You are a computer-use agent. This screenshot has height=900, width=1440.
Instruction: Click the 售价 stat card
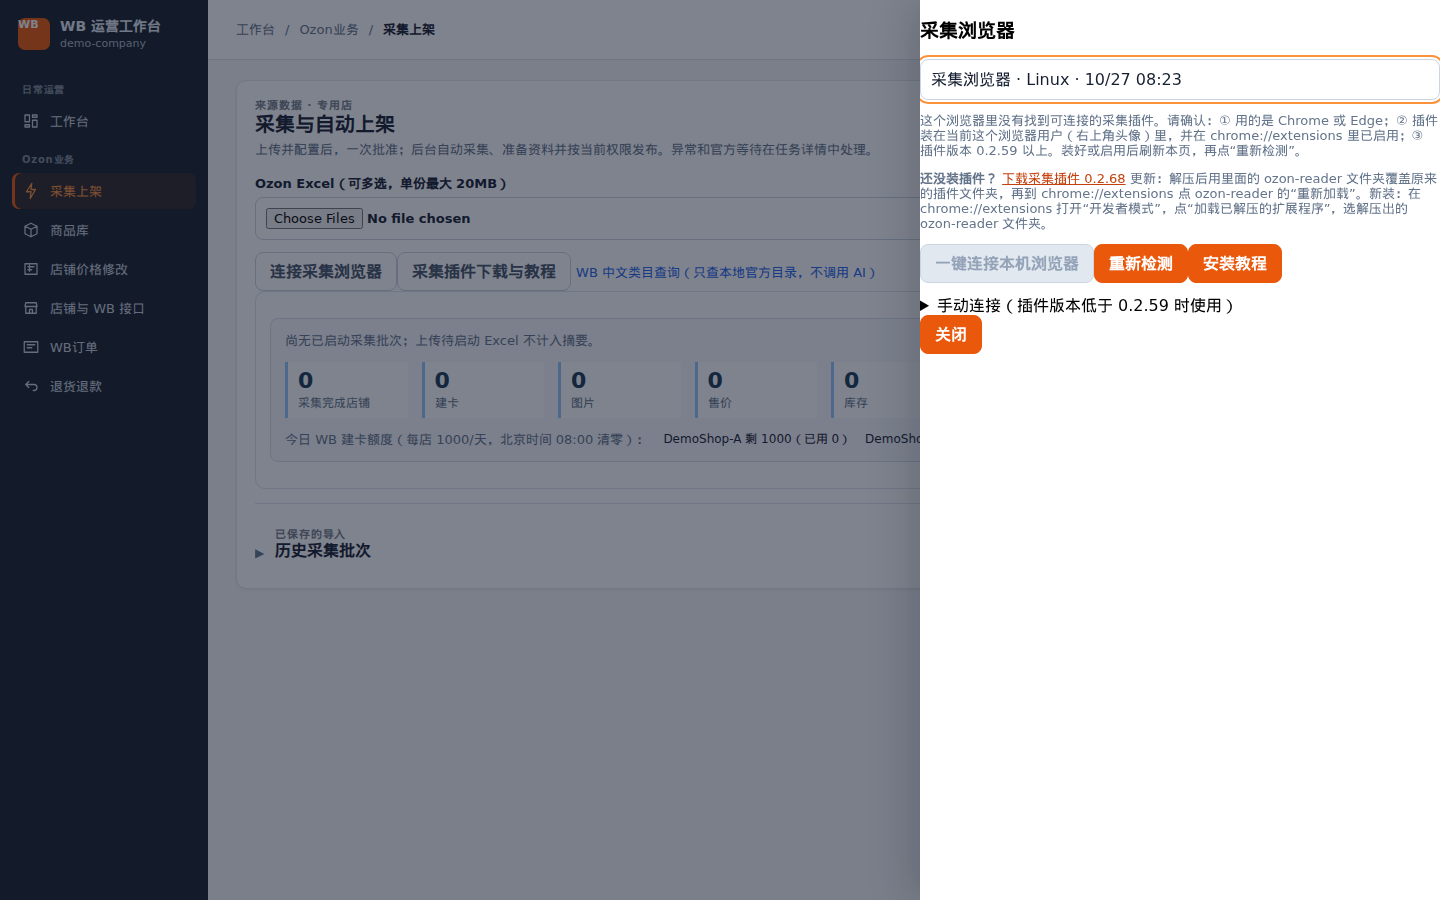click(757, 389)
